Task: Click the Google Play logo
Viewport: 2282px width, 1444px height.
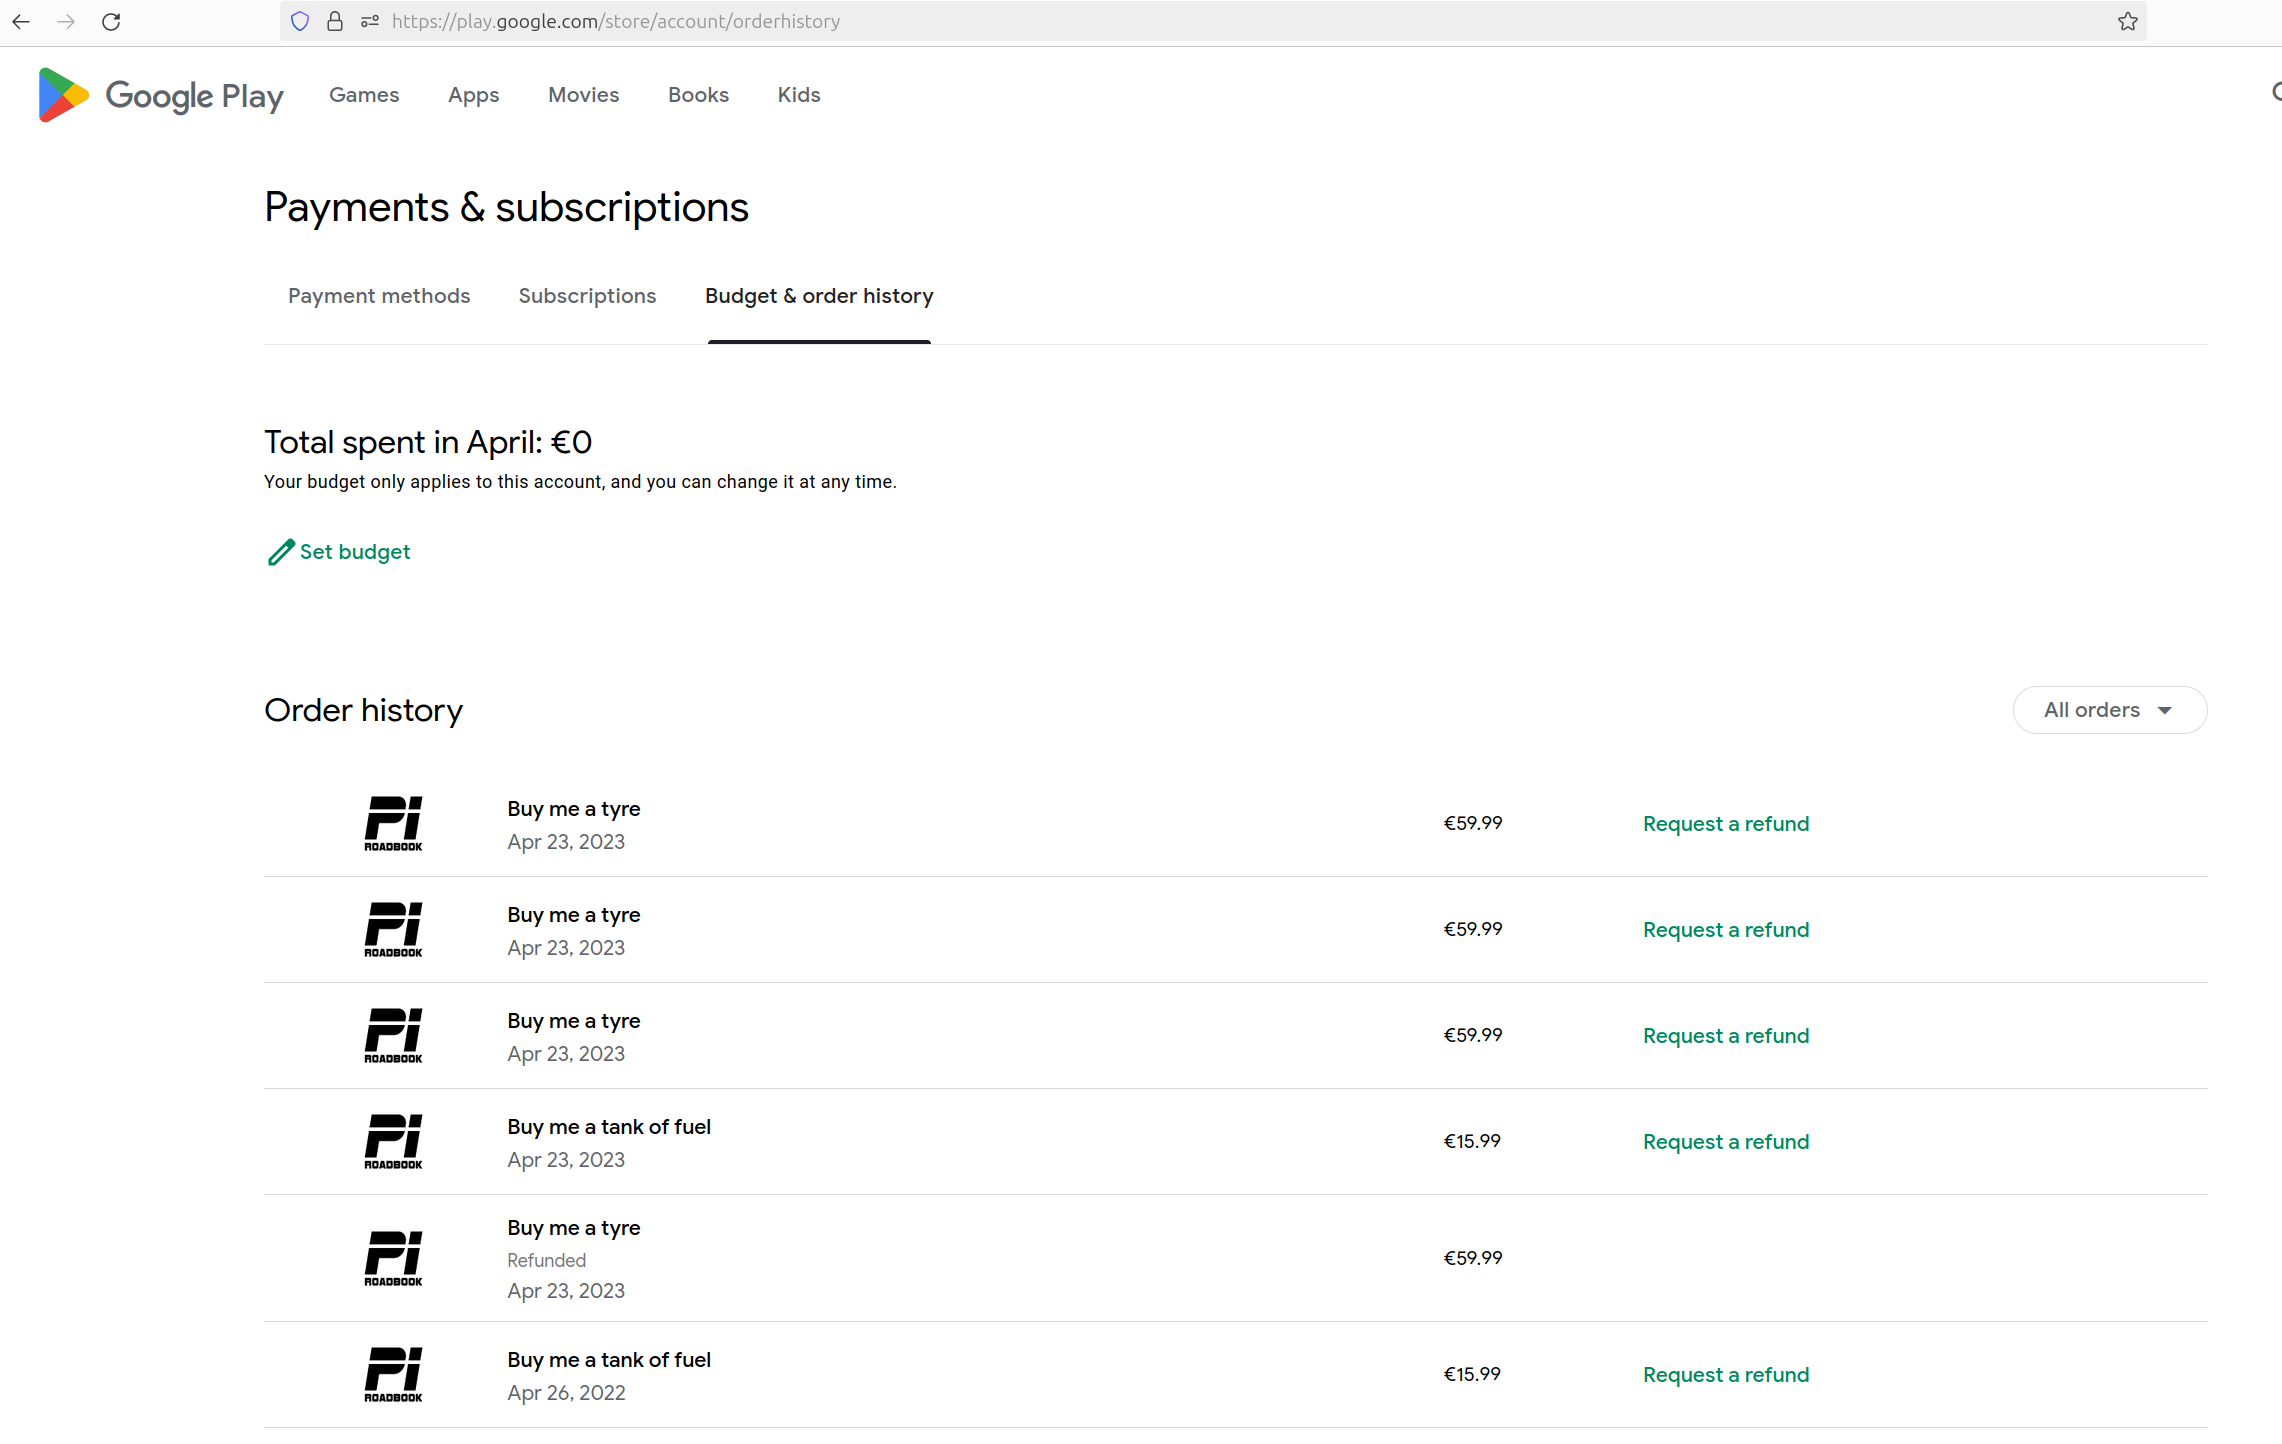Action: click(x=160, y=95)
